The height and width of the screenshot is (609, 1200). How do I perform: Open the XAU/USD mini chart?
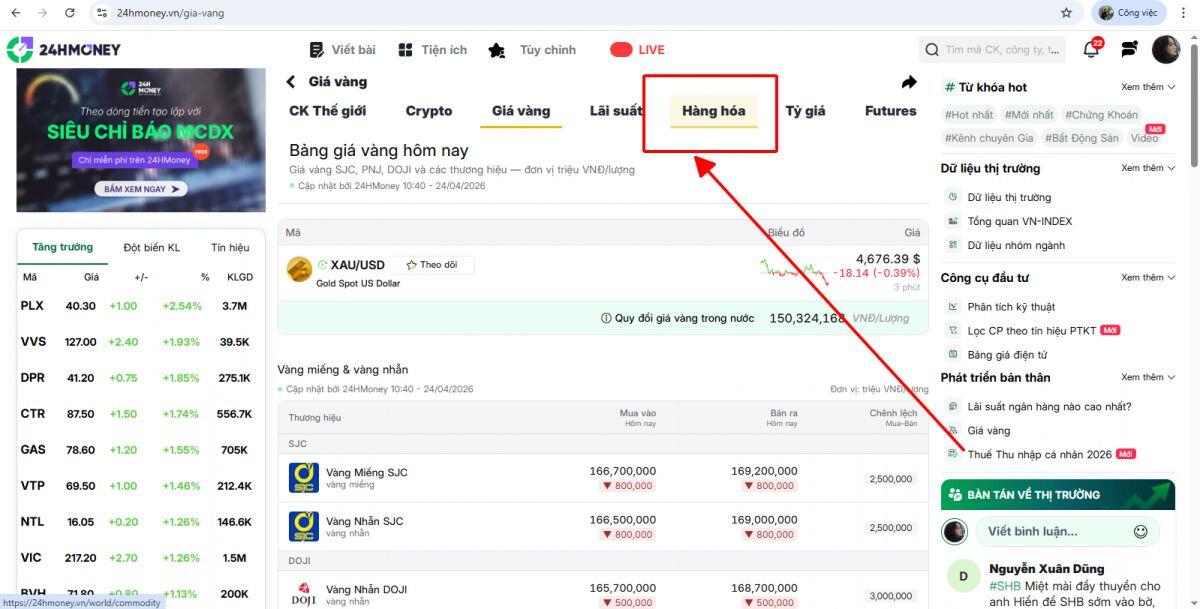[794, 271]
